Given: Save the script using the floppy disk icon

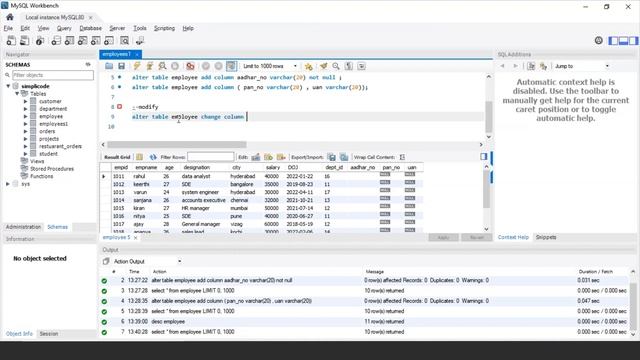Looking at the screenshot, I should (121, 66).
